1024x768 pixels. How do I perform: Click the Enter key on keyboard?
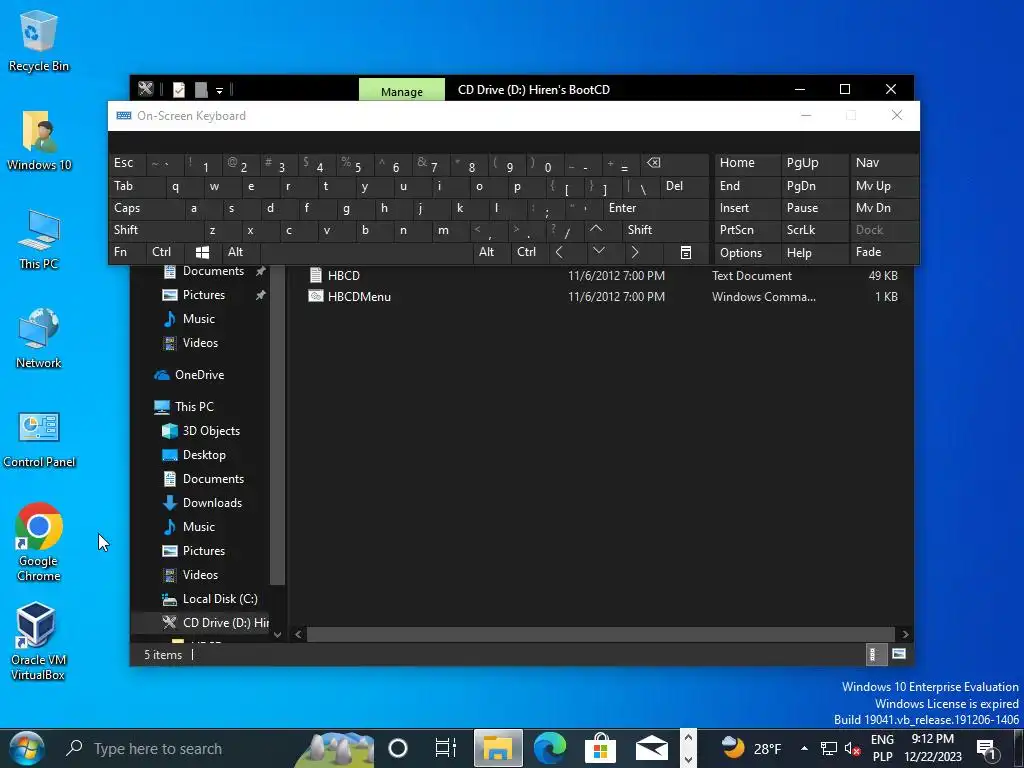click(x=656, y=208)
